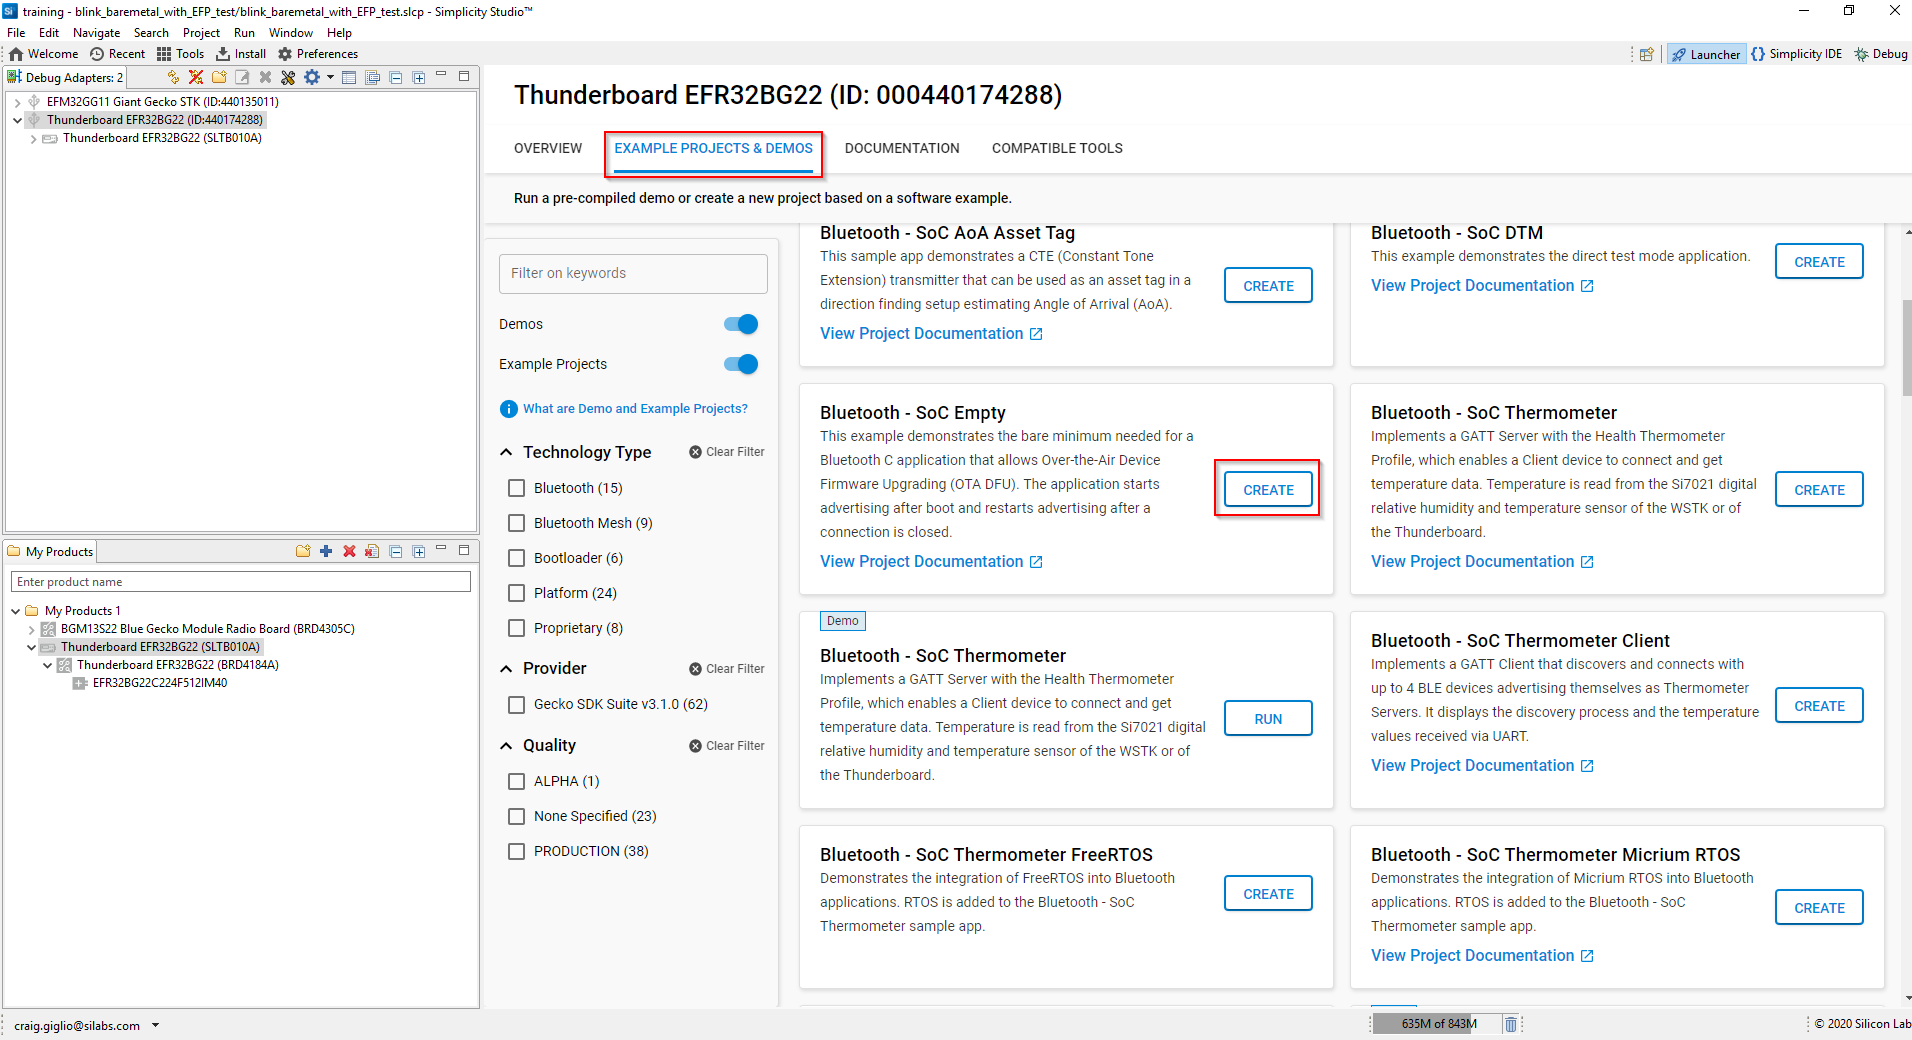
Task: Open dropdown arrow next to blue gear
Action: [330, 77]
